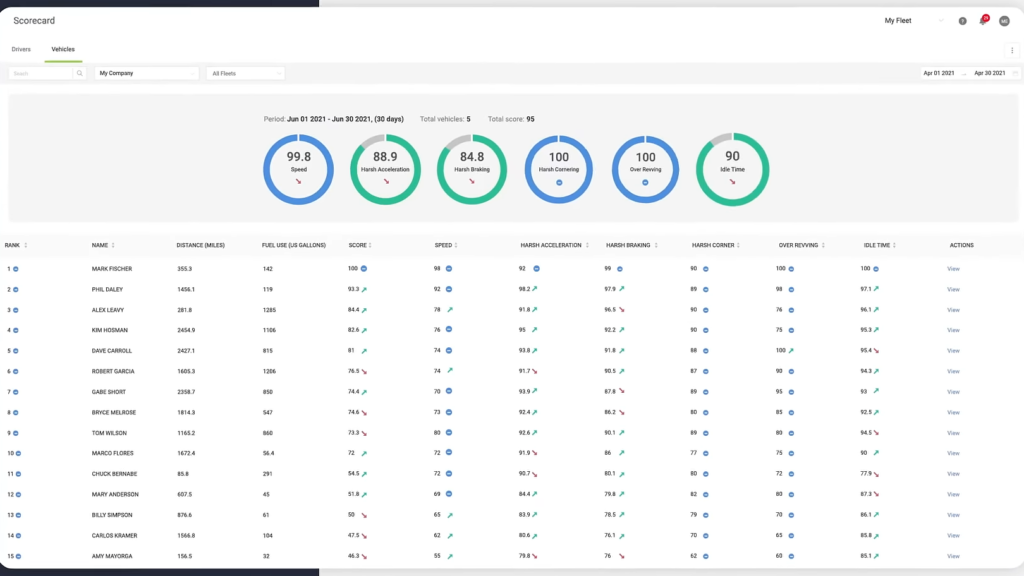Click the search magnifier icon
Image resolution: width=1024 pixels, height=576 pixels.
80,73
